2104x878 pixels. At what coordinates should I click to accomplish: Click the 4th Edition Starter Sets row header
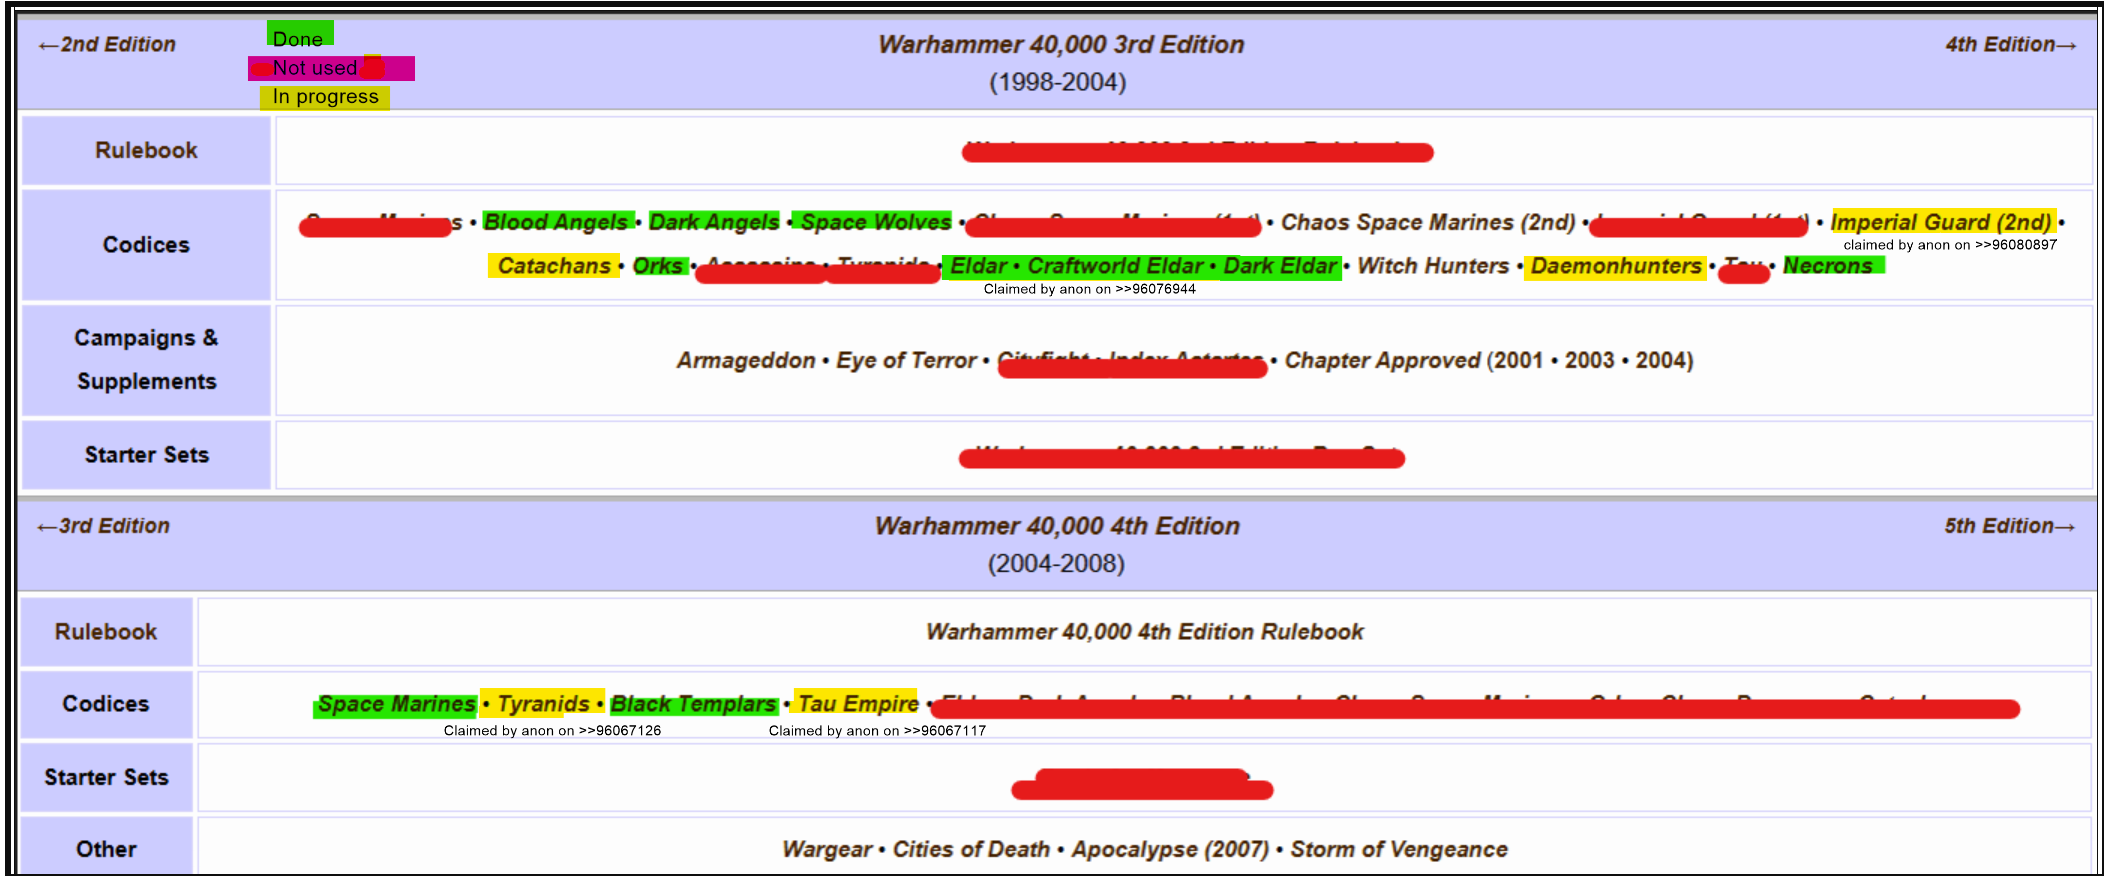point(106,777)
